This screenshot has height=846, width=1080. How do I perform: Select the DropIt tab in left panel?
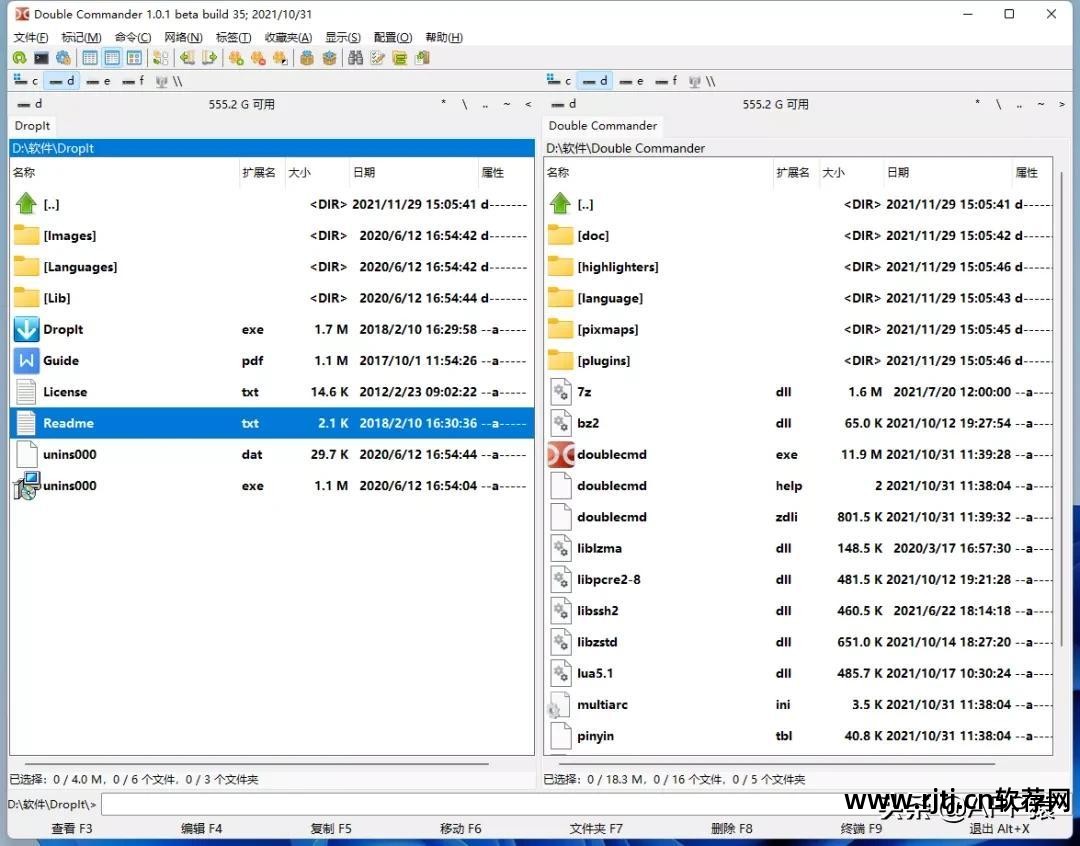pos(32,125)
